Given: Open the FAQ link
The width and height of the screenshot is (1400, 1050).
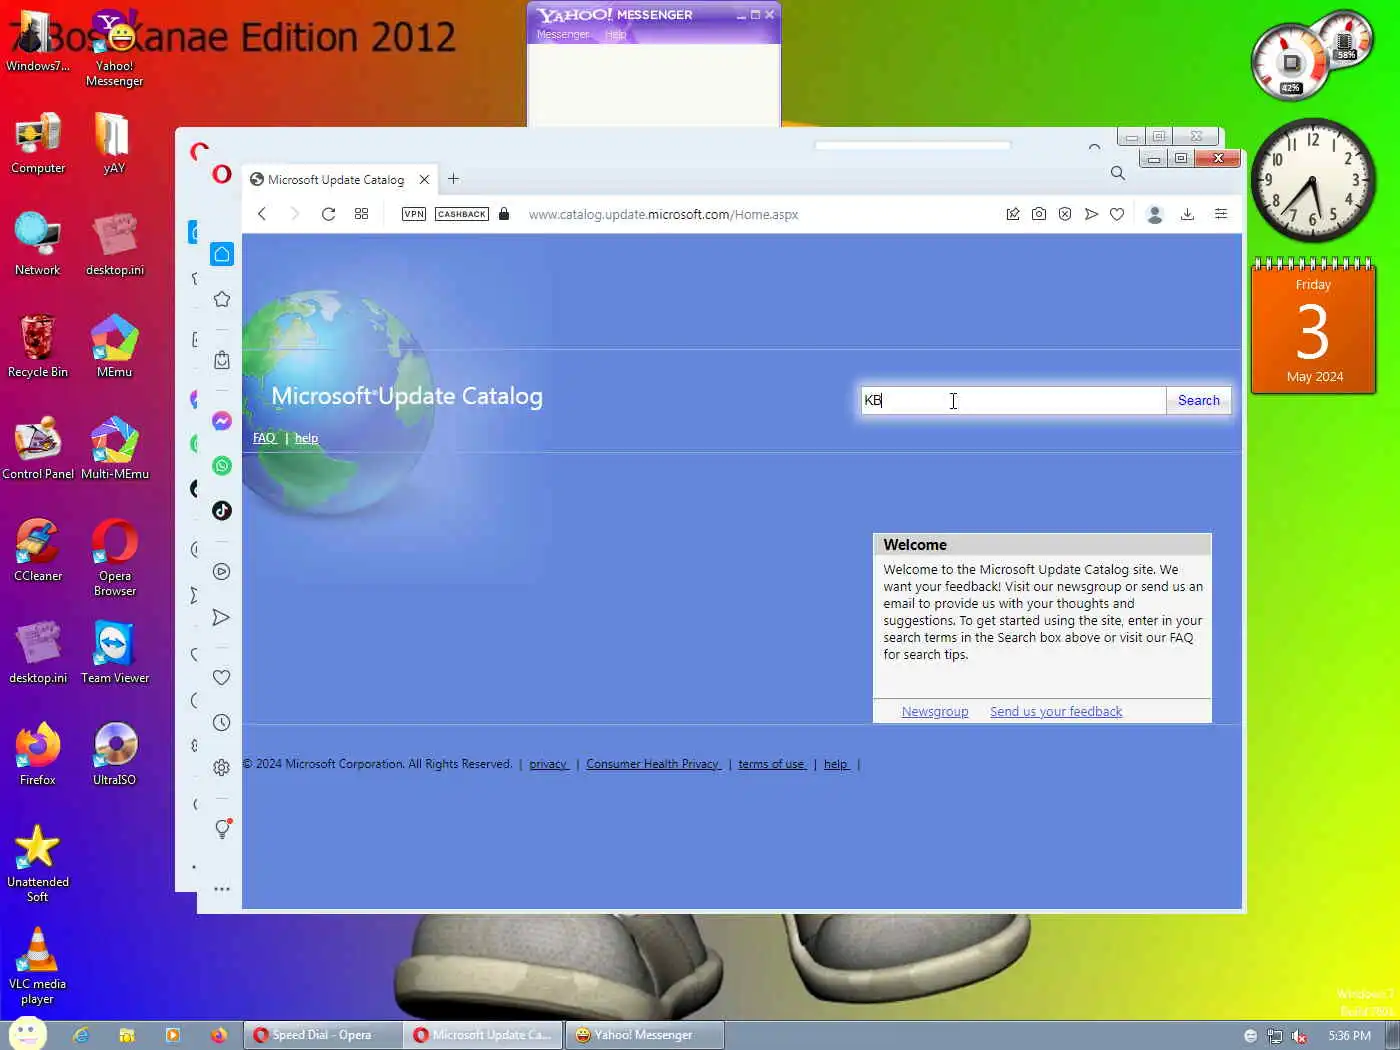Looking at the screenshot, I should pos(264,438).
